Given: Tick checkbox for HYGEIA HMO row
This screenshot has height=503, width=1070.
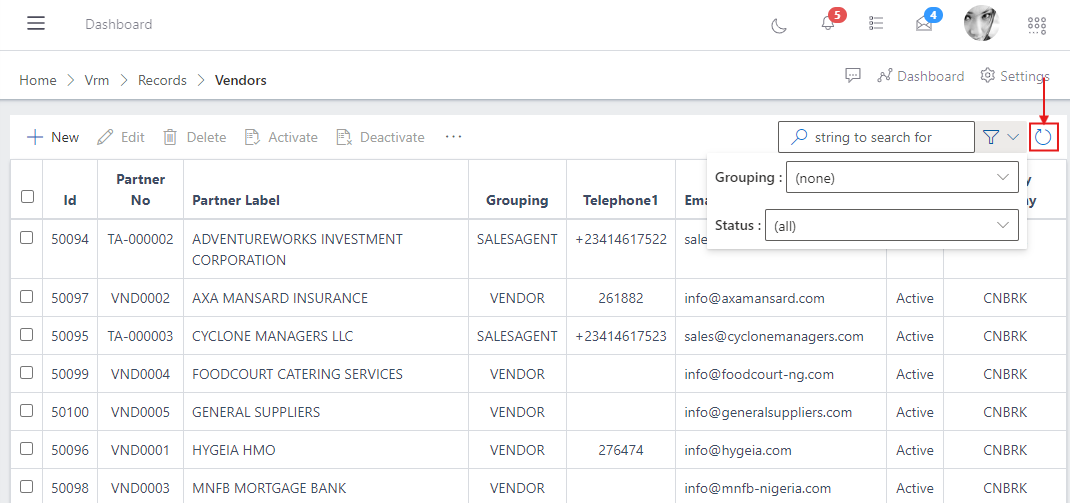Looking at the screenshot, I should 28,449.
